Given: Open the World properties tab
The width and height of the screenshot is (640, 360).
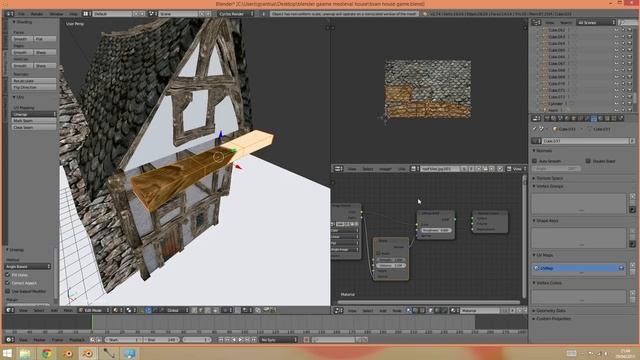Looking at the screenshot, I should point(567,118).
